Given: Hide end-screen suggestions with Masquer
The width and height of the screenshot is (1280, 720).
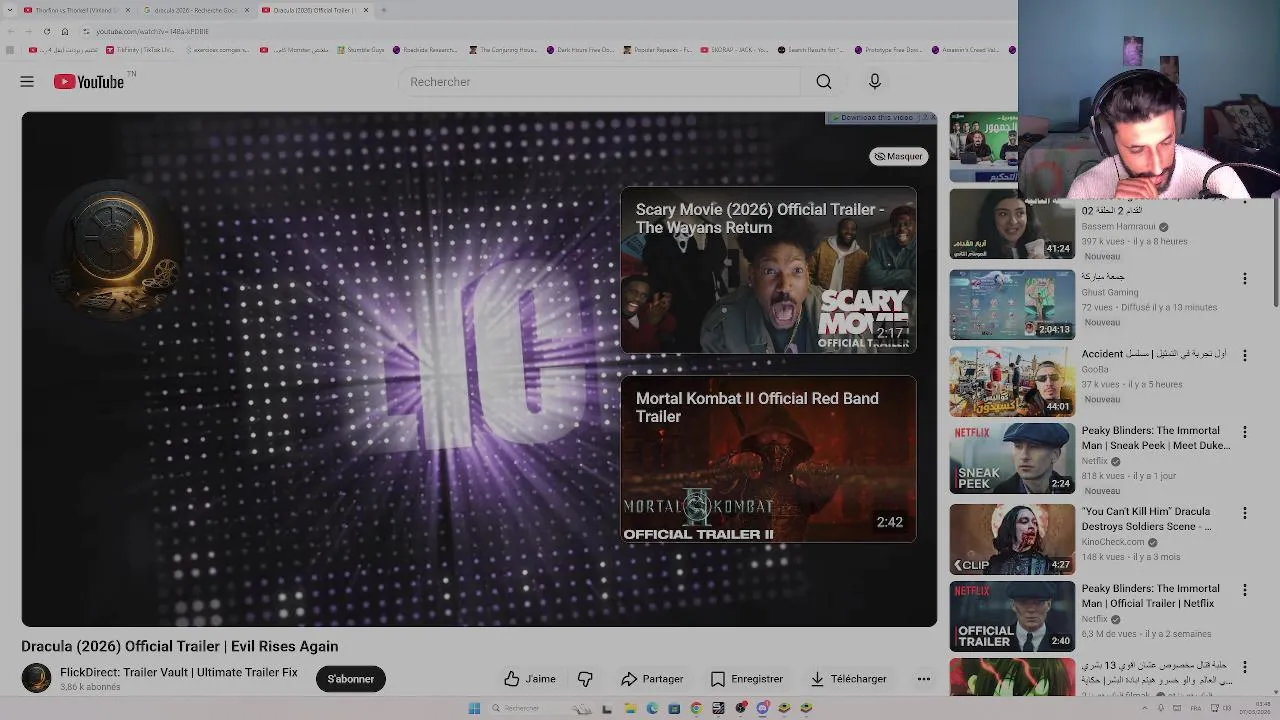Looking at the screenshot, I should point(898,156).
